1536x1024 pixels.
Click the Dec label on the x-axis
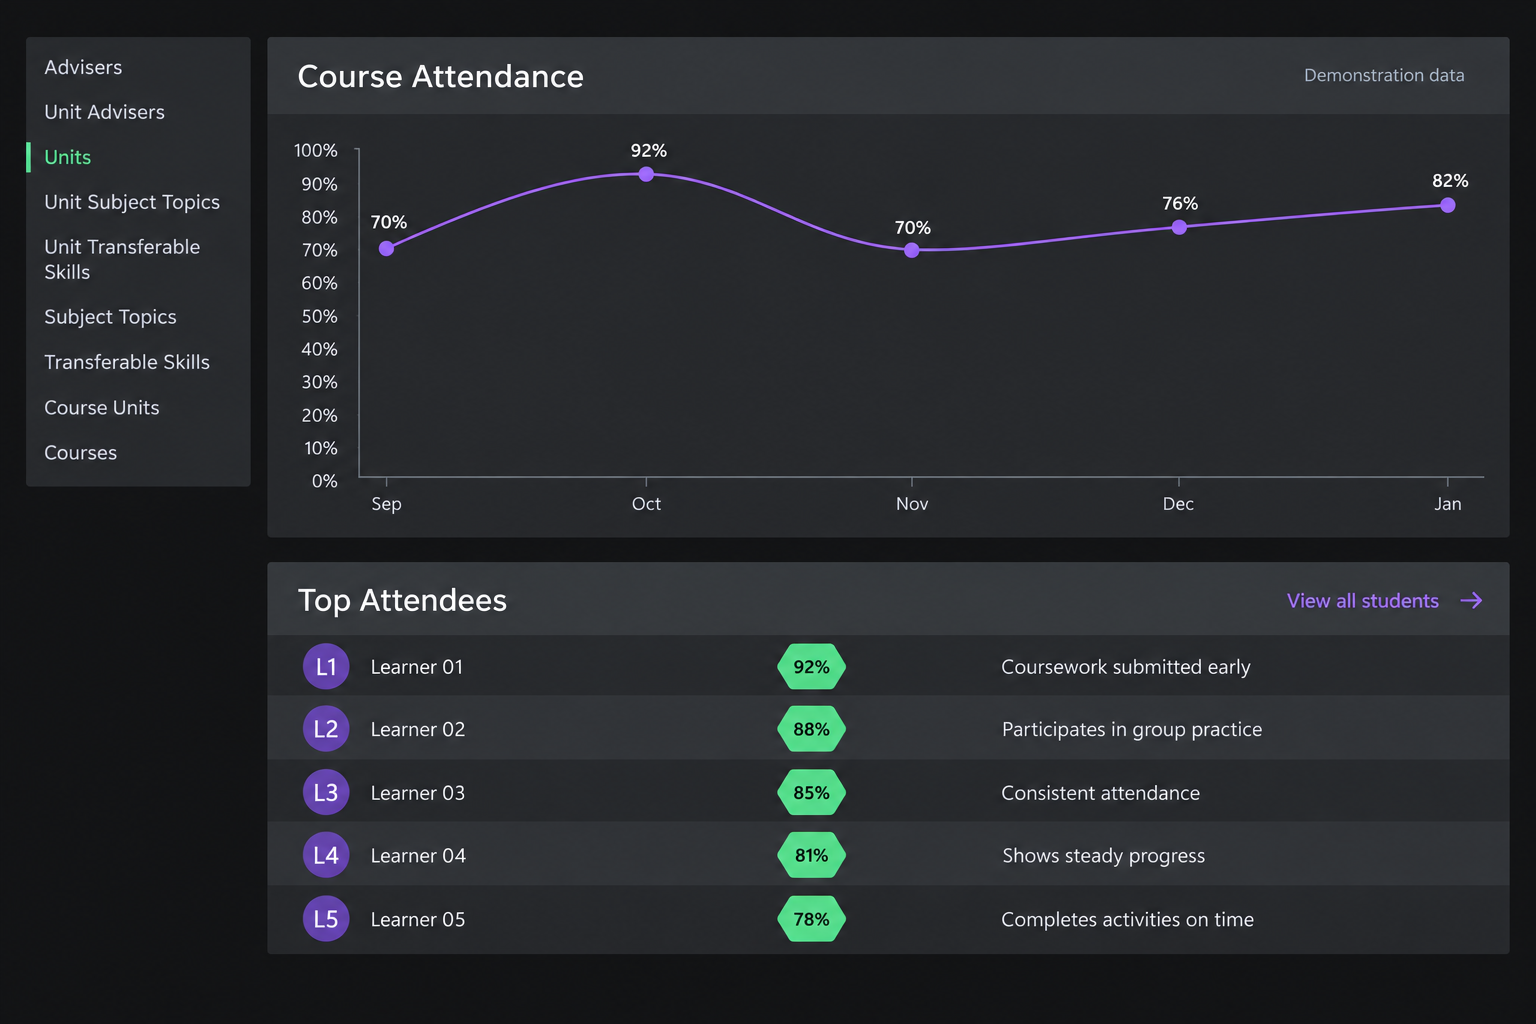tap(1178, 504)
